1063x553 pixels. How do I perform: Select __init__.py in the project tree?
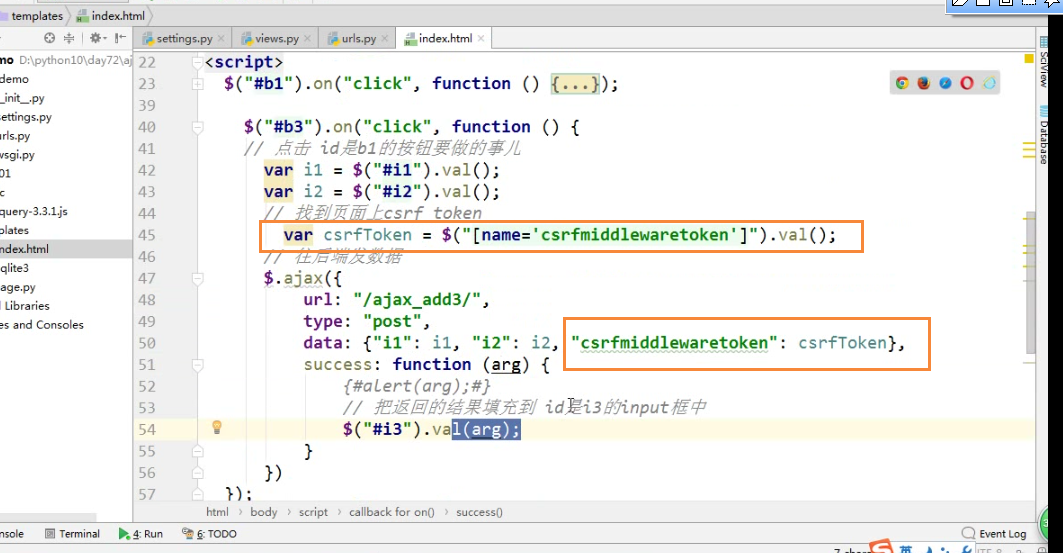22,98
